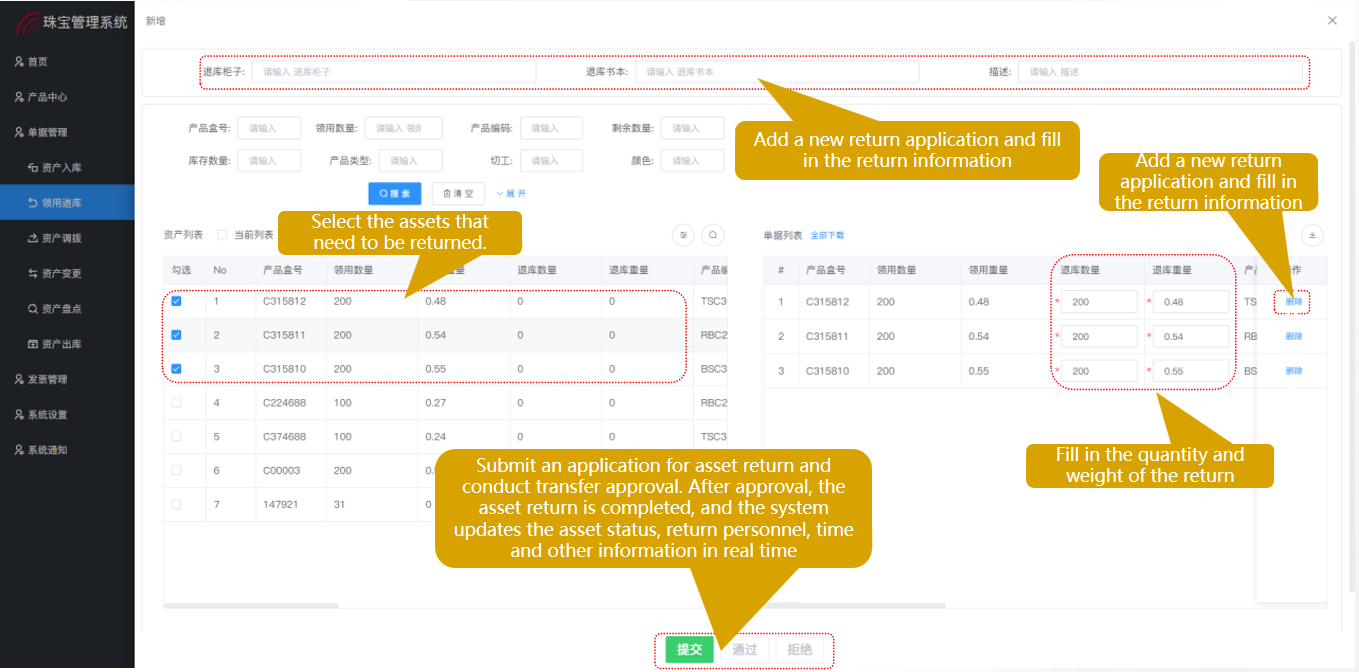Click the 退库柜子 input field
Screen dimensions: 1359x672
pyautogui.click(x=394, y=72)
